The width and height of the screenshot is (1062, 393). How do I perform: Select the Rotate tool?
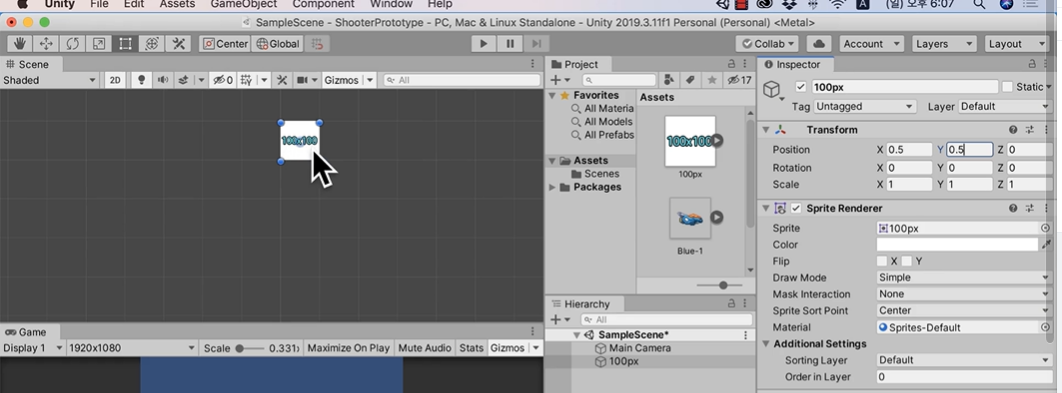click(72, 44)
